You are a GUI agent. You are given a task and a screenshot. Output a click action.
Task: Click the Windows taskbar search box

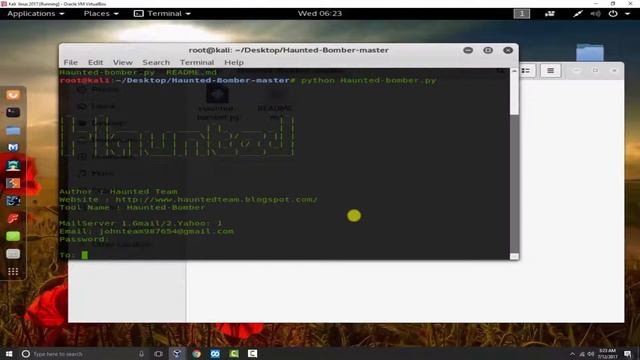84,353
